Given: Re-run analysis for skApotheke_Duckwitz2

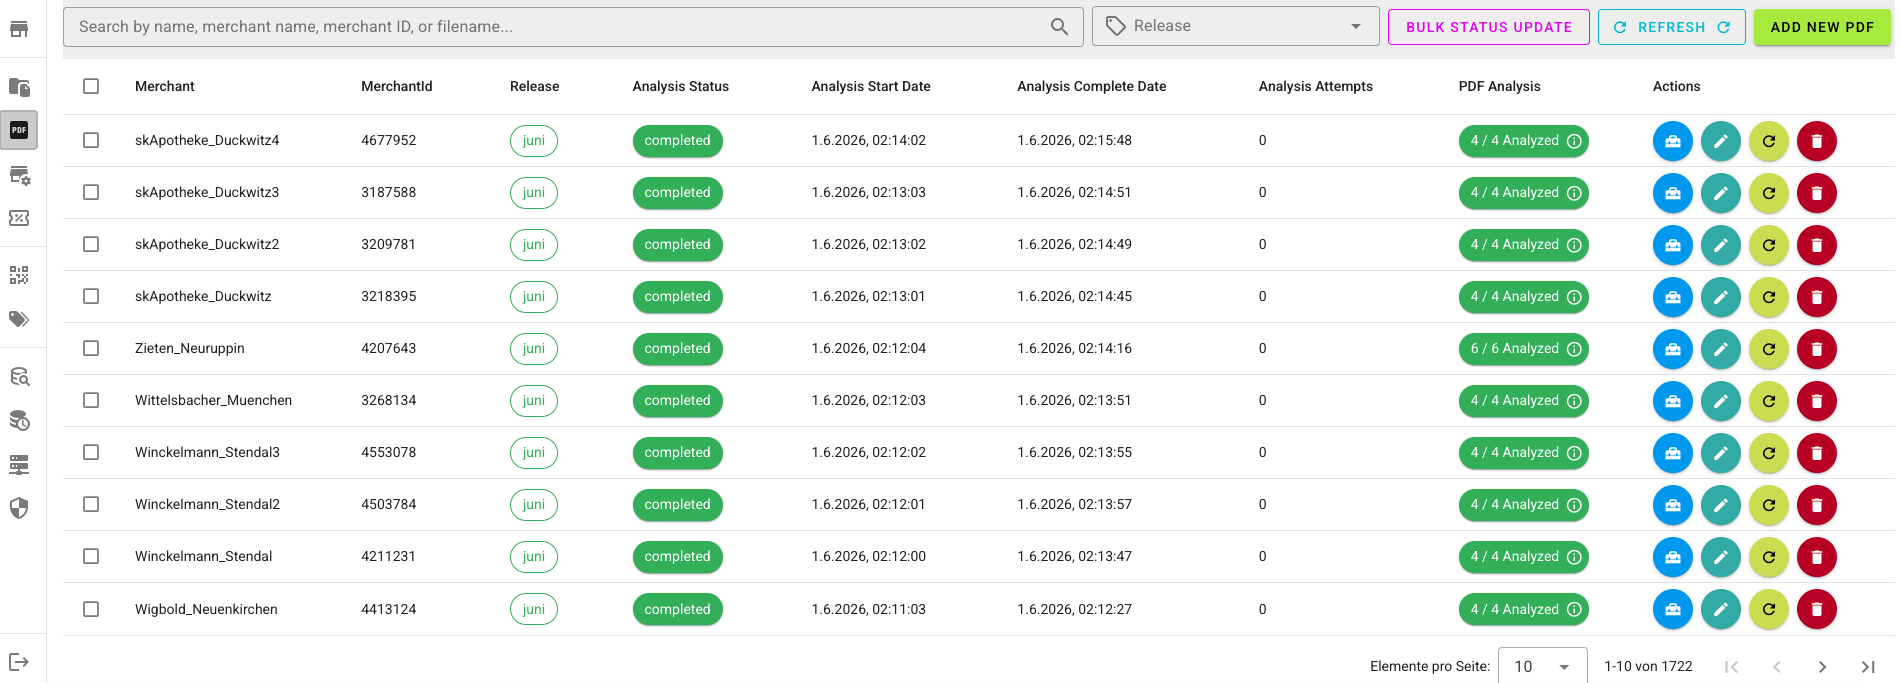Looking at the screenshot, I should pos(1769,245).
